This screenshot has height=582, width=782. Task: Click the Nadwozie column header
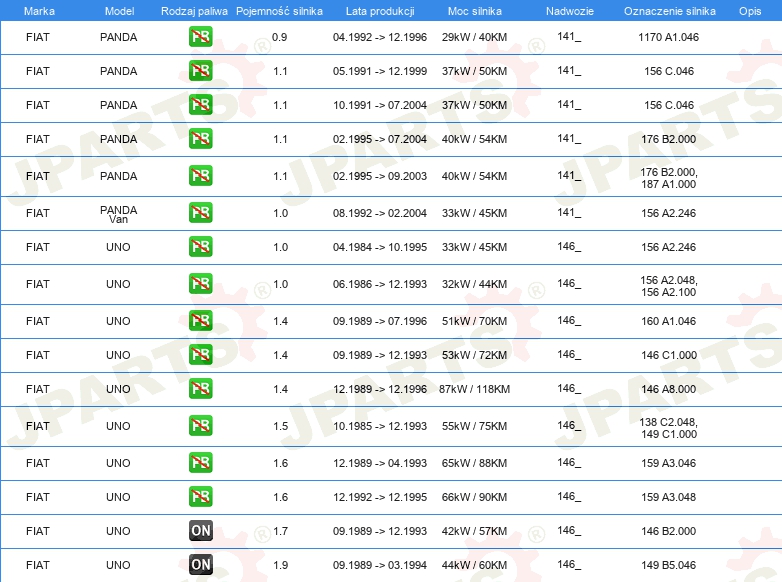click(x=570, y=11)
